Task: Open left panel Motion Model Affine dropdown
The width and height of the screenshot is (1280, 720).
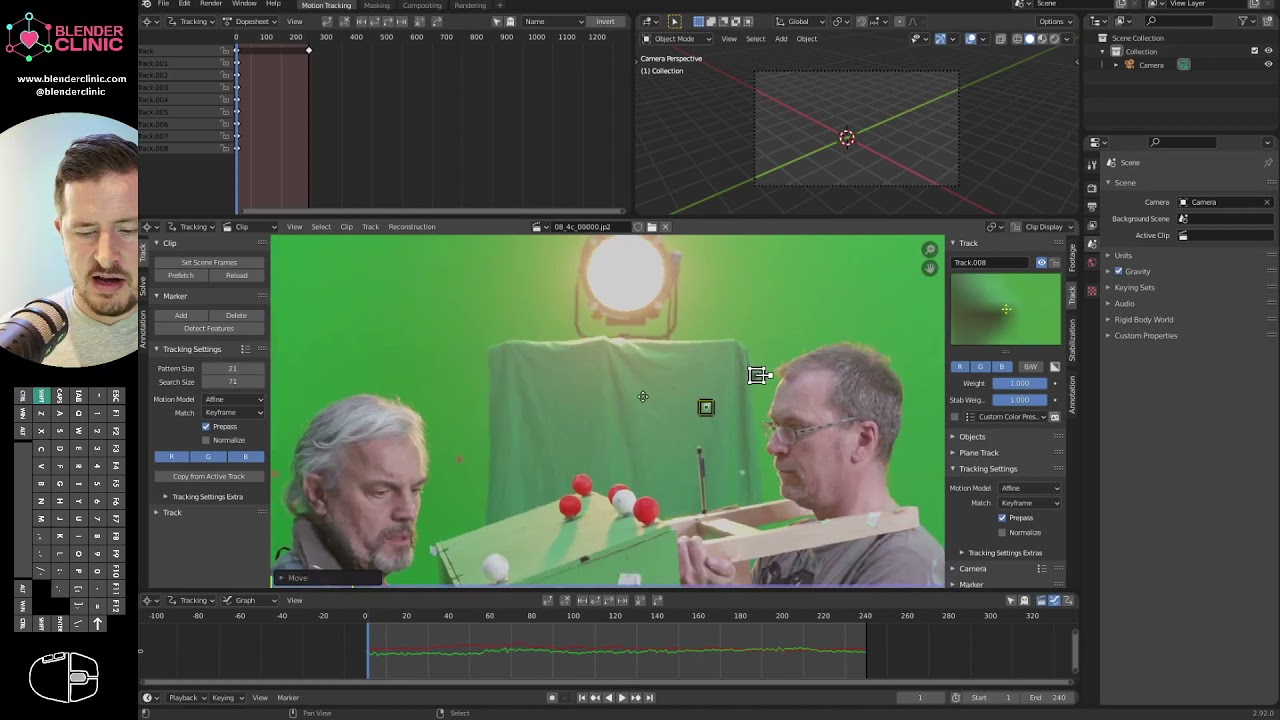Action: click(x=234, y=400)
